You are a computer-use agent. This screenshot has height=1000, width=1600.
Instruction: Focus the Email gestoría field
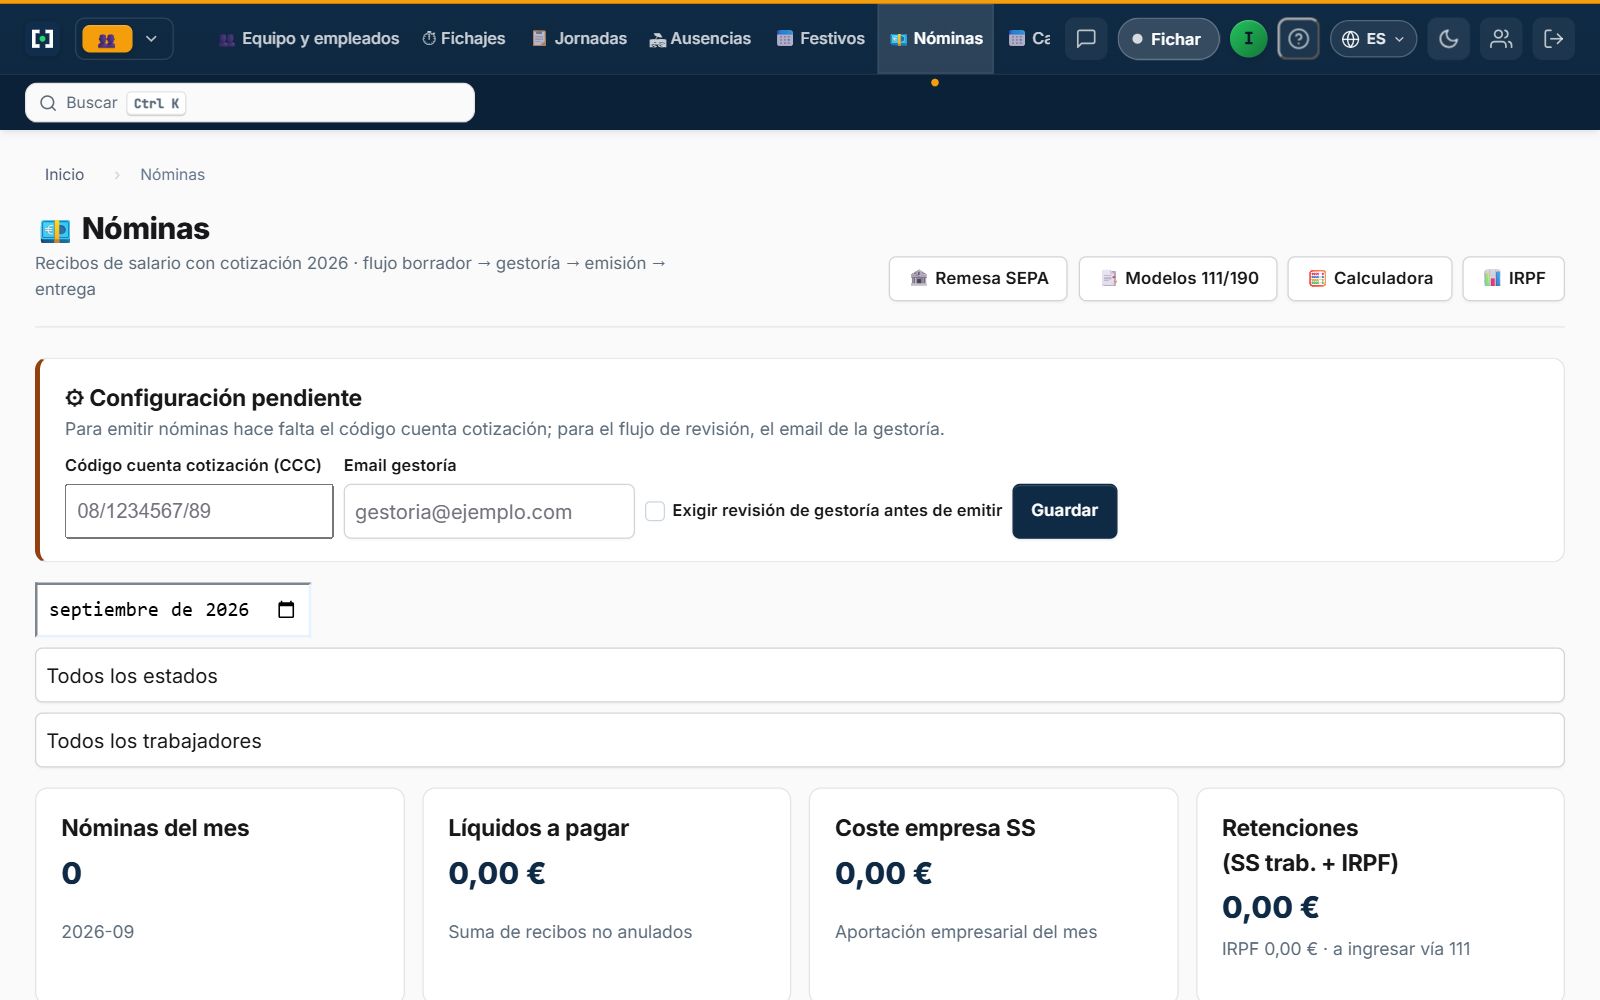click(489, 511)
